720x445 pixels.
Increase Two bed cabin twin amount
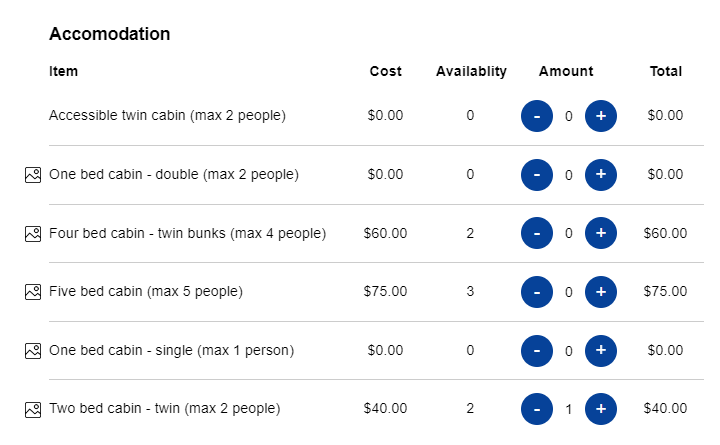click(600, 409)
